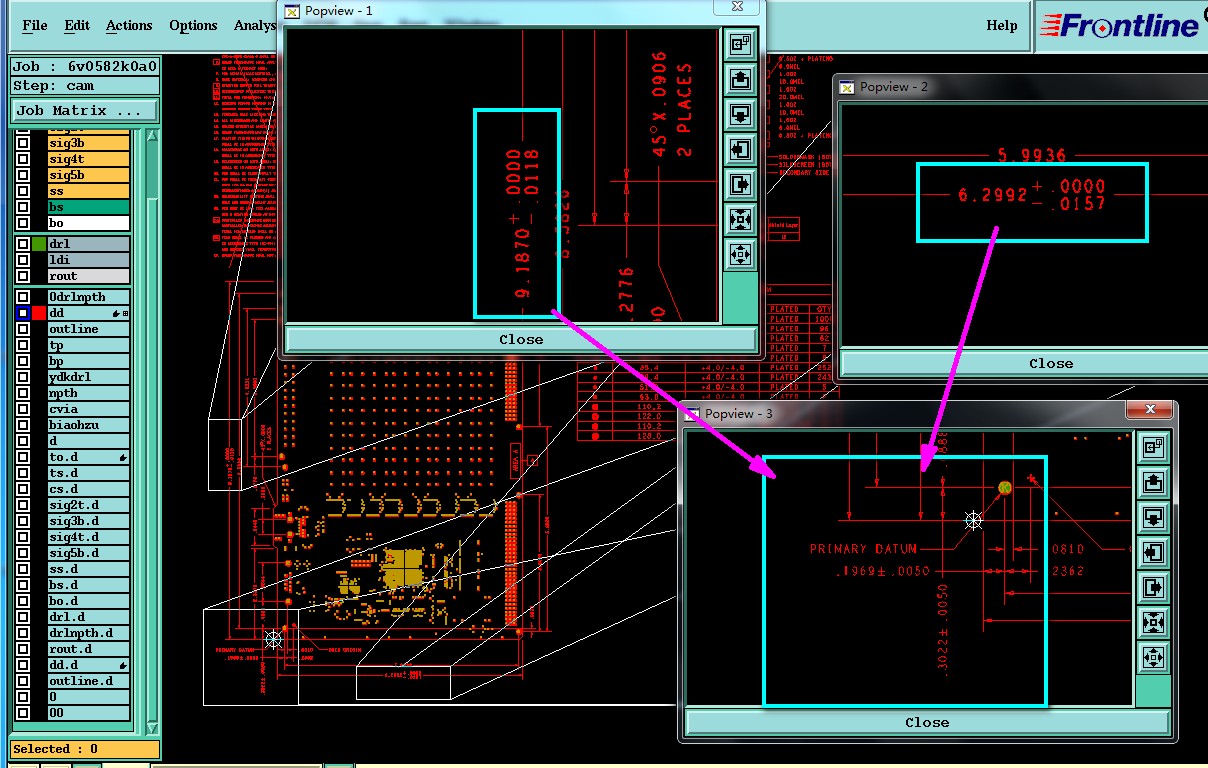Open the Options menu
The height and width of the screenshot is (768, 1208).
pos(193,25)
